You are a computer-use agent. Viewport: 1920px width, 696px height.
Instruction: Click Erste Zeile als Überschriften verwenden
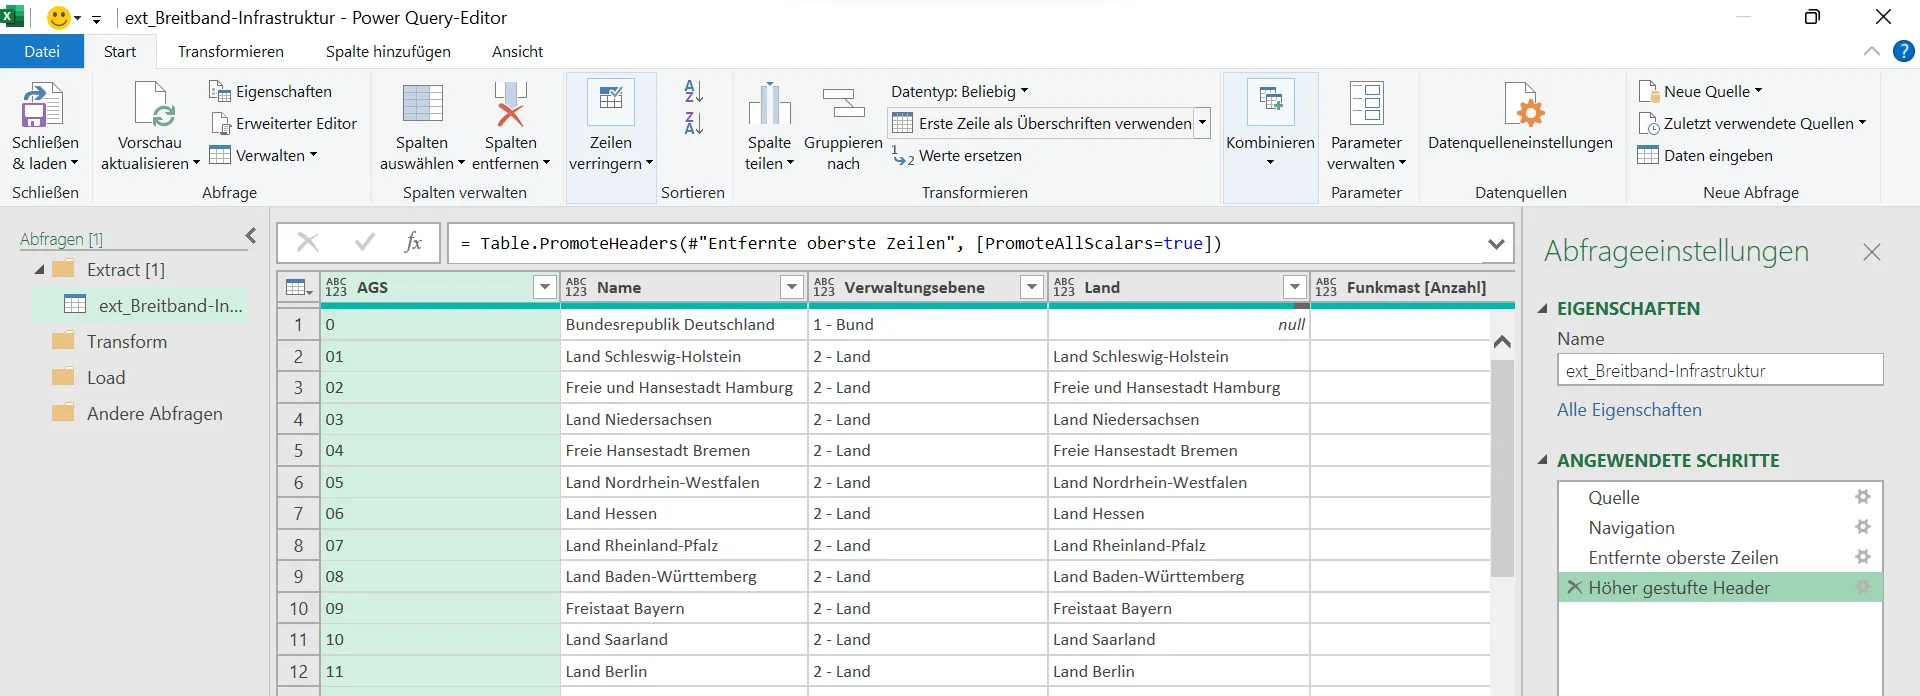coord(1041,123)
